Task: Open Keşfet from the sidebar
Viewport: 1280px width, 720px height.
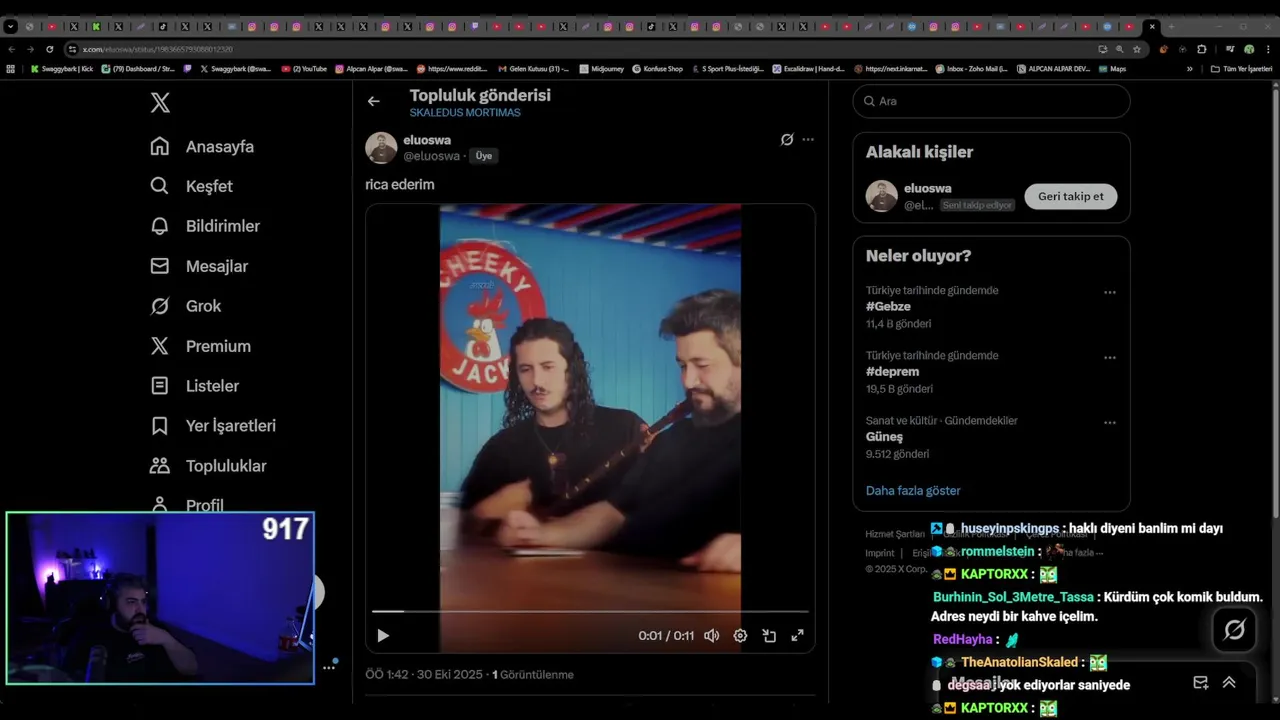Action: click(x=191, y=186)
